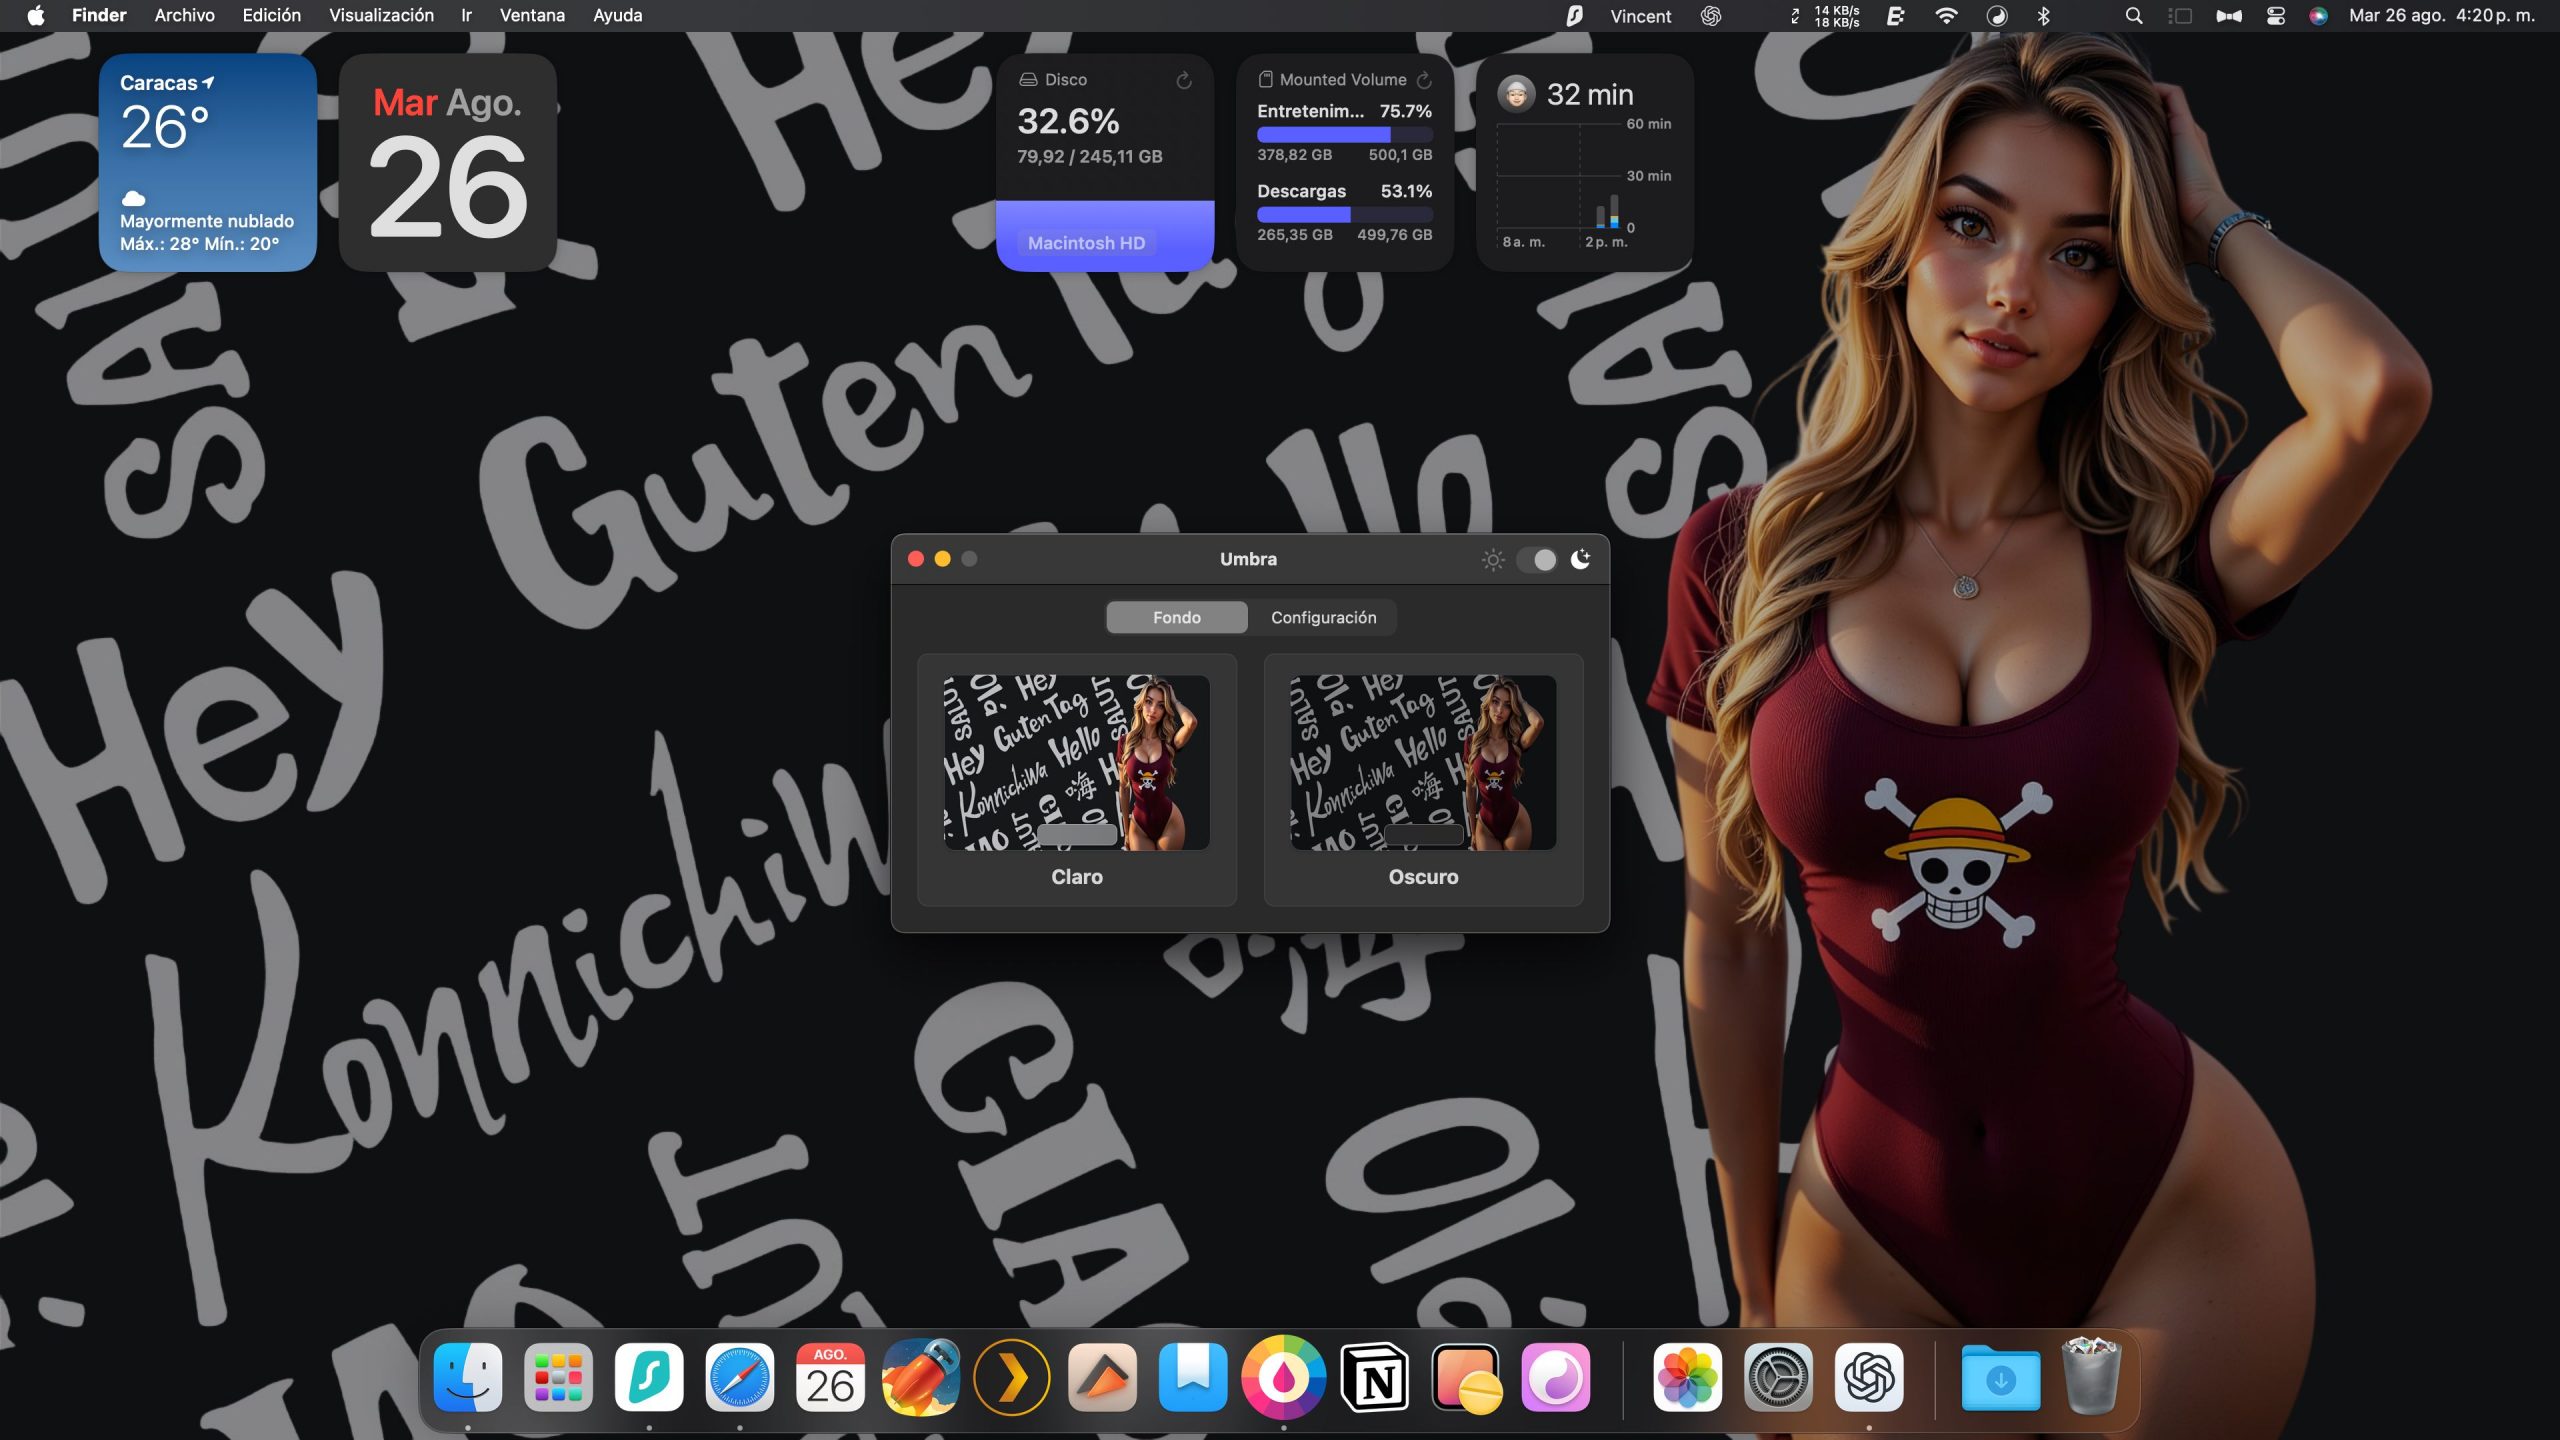Refresh the Disco widget
2560x1440 pixels.
(x=1184, y=80)
